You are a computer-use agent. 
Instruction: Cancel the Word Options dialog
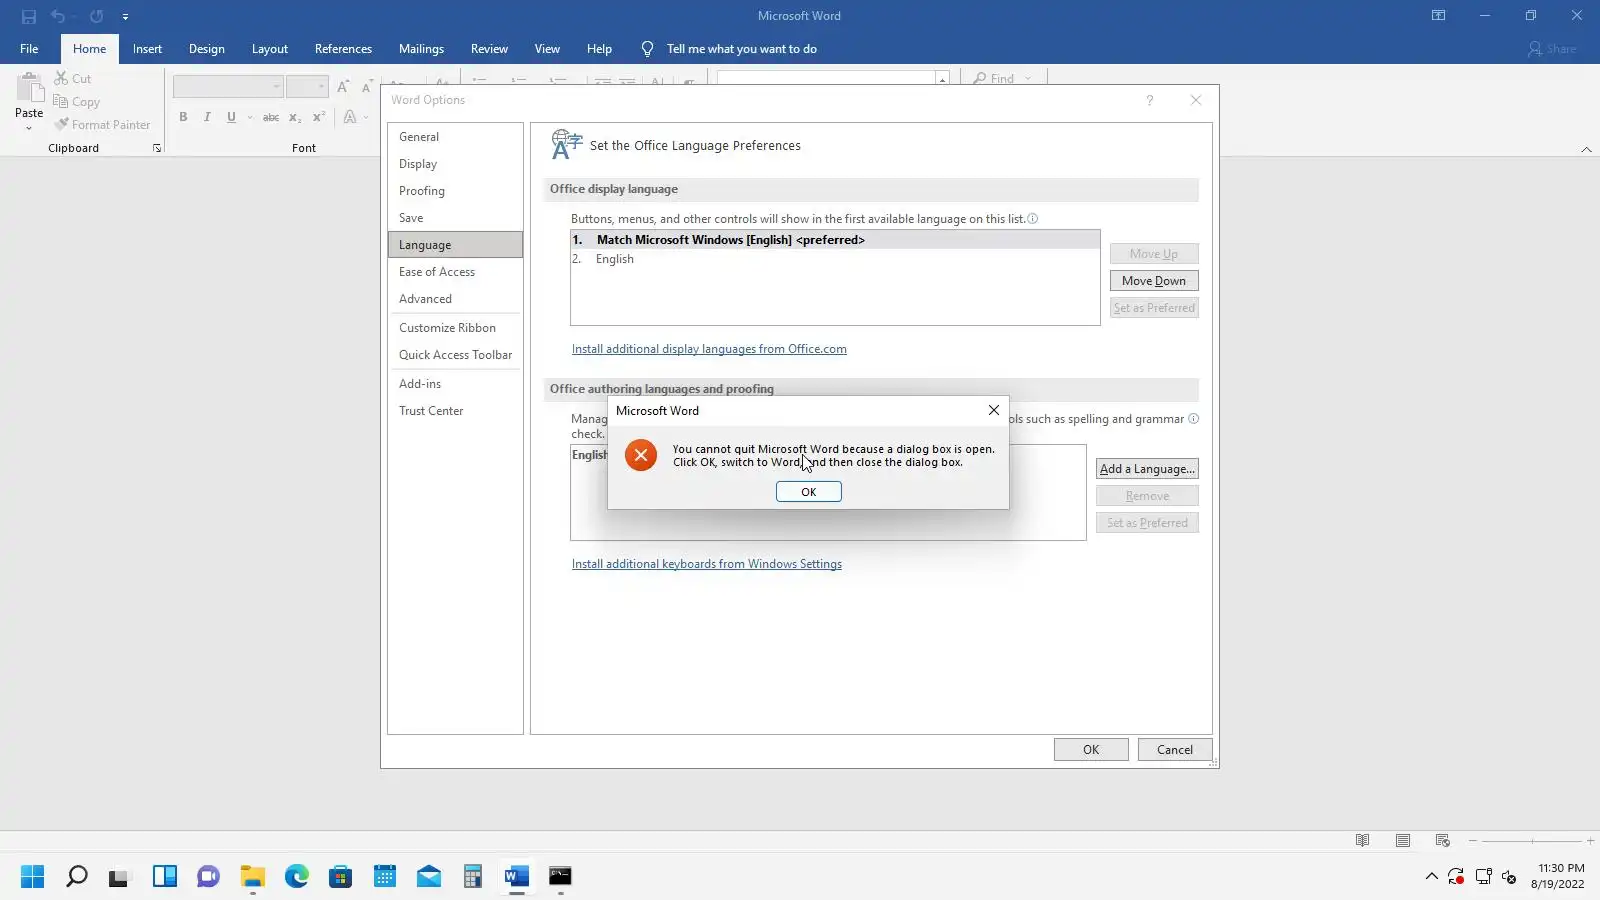(1175, 750)
